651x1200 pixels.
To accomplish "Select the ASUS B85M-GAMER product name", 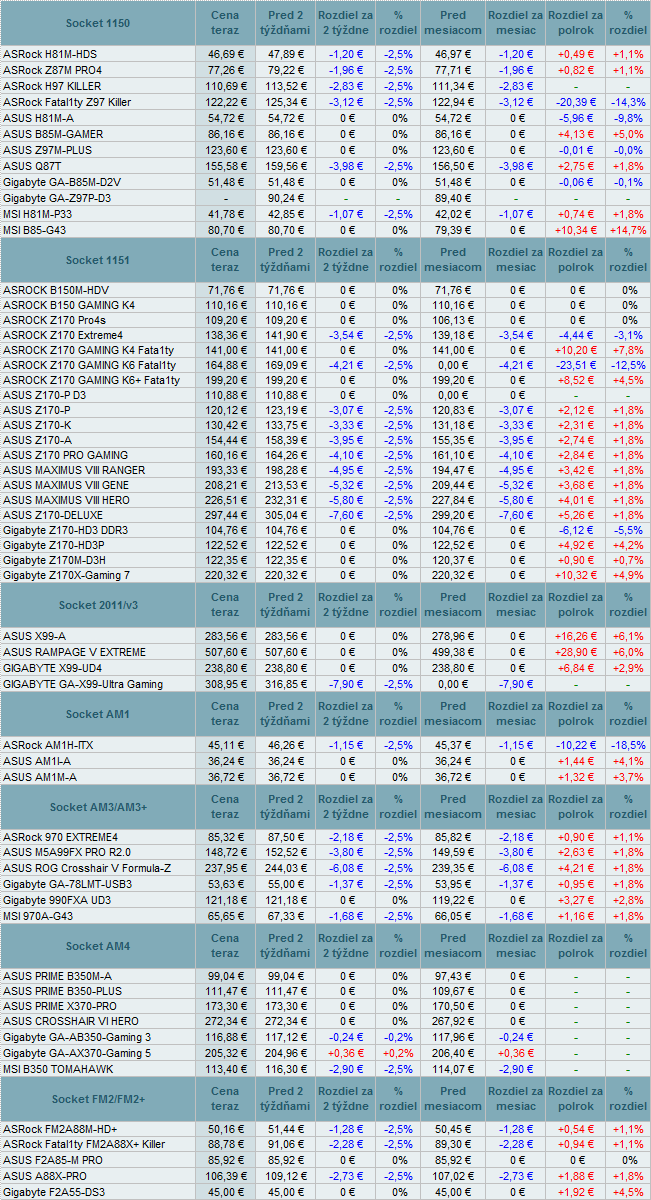I will click(x=53, y=134).
